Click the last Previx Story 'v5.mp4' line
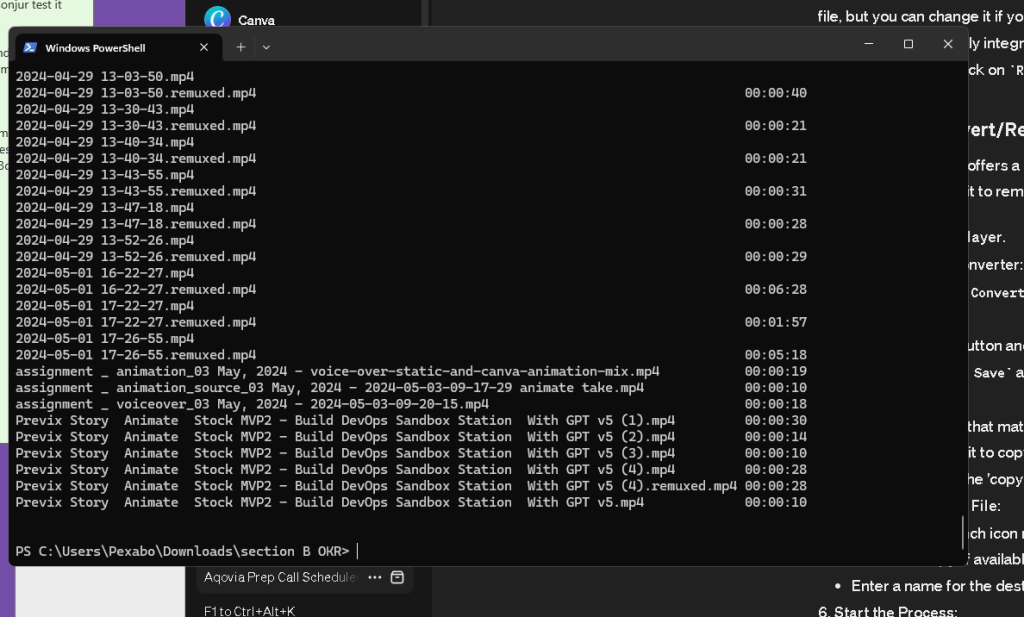Image resolution: width=1024 pixels, height=617 pixels. coord(330,502)
